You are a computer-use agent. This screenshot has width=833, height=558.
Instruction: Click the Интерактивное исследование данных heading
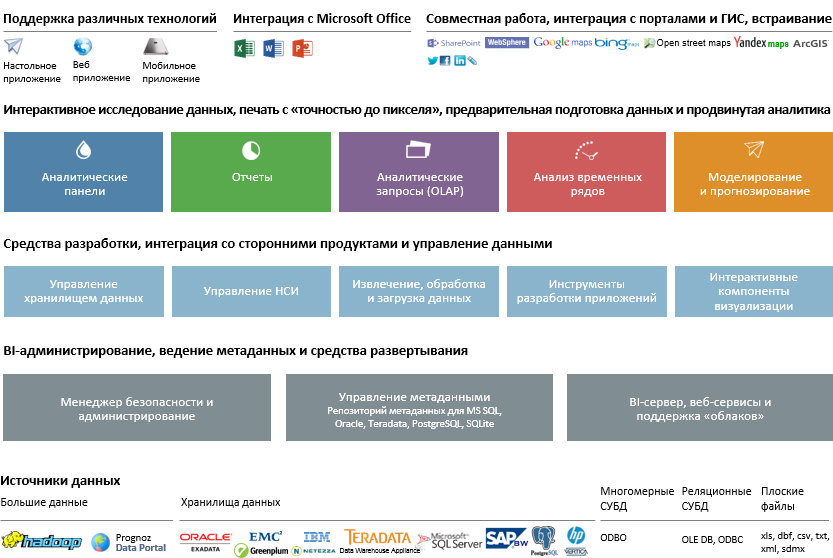tap(416, 110)
